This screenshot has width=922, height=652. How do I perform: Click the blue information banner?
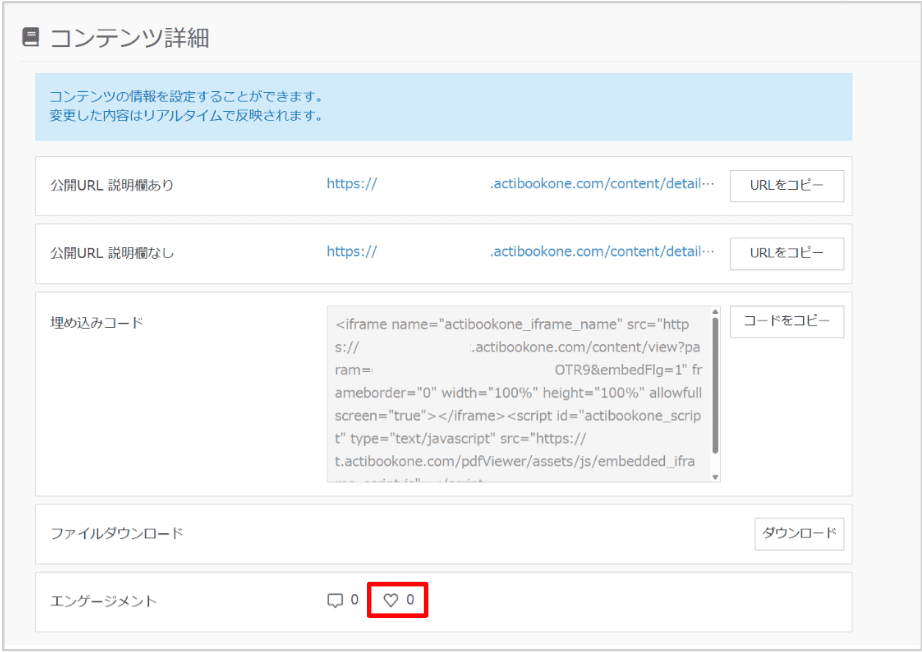pos(443,106)
